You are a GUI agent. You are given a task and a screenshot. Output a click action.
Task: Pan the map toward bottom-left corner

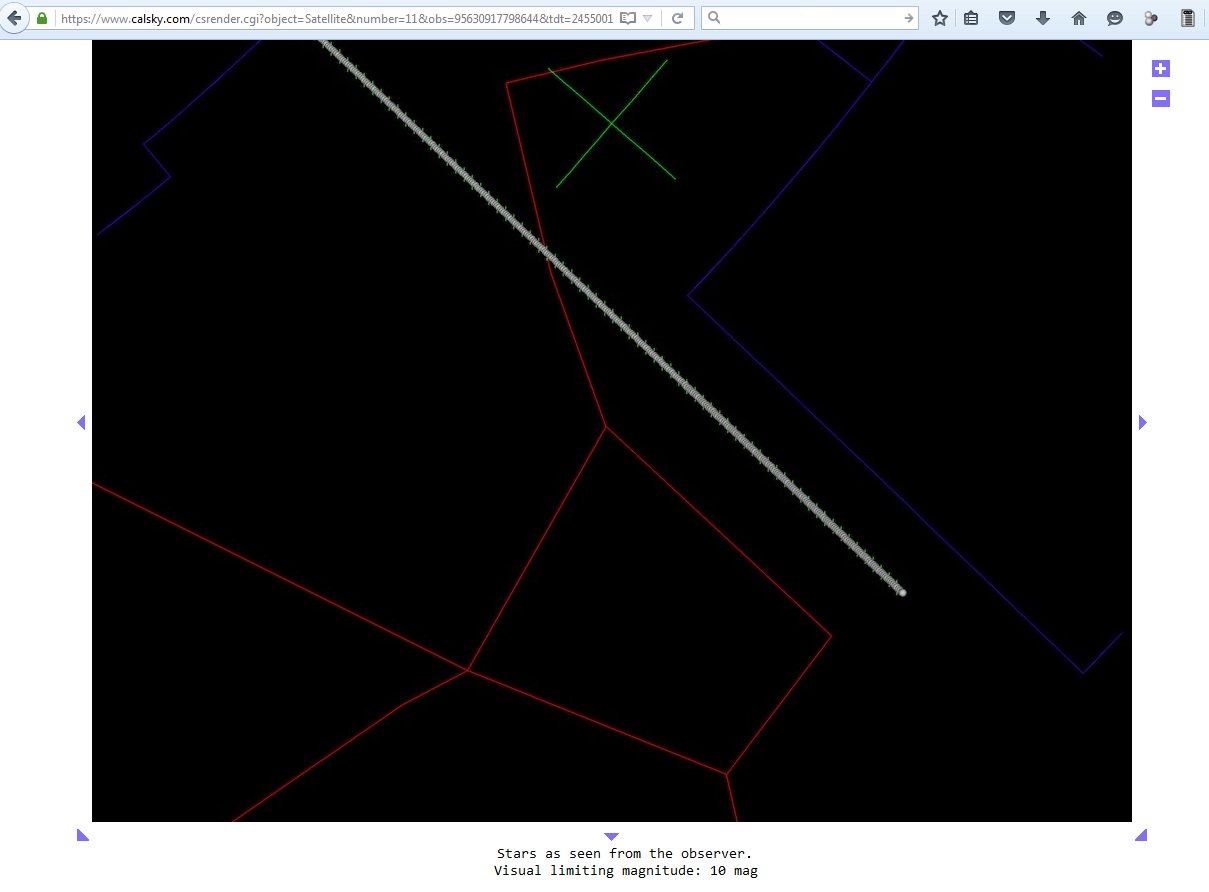tap(82, 835)
